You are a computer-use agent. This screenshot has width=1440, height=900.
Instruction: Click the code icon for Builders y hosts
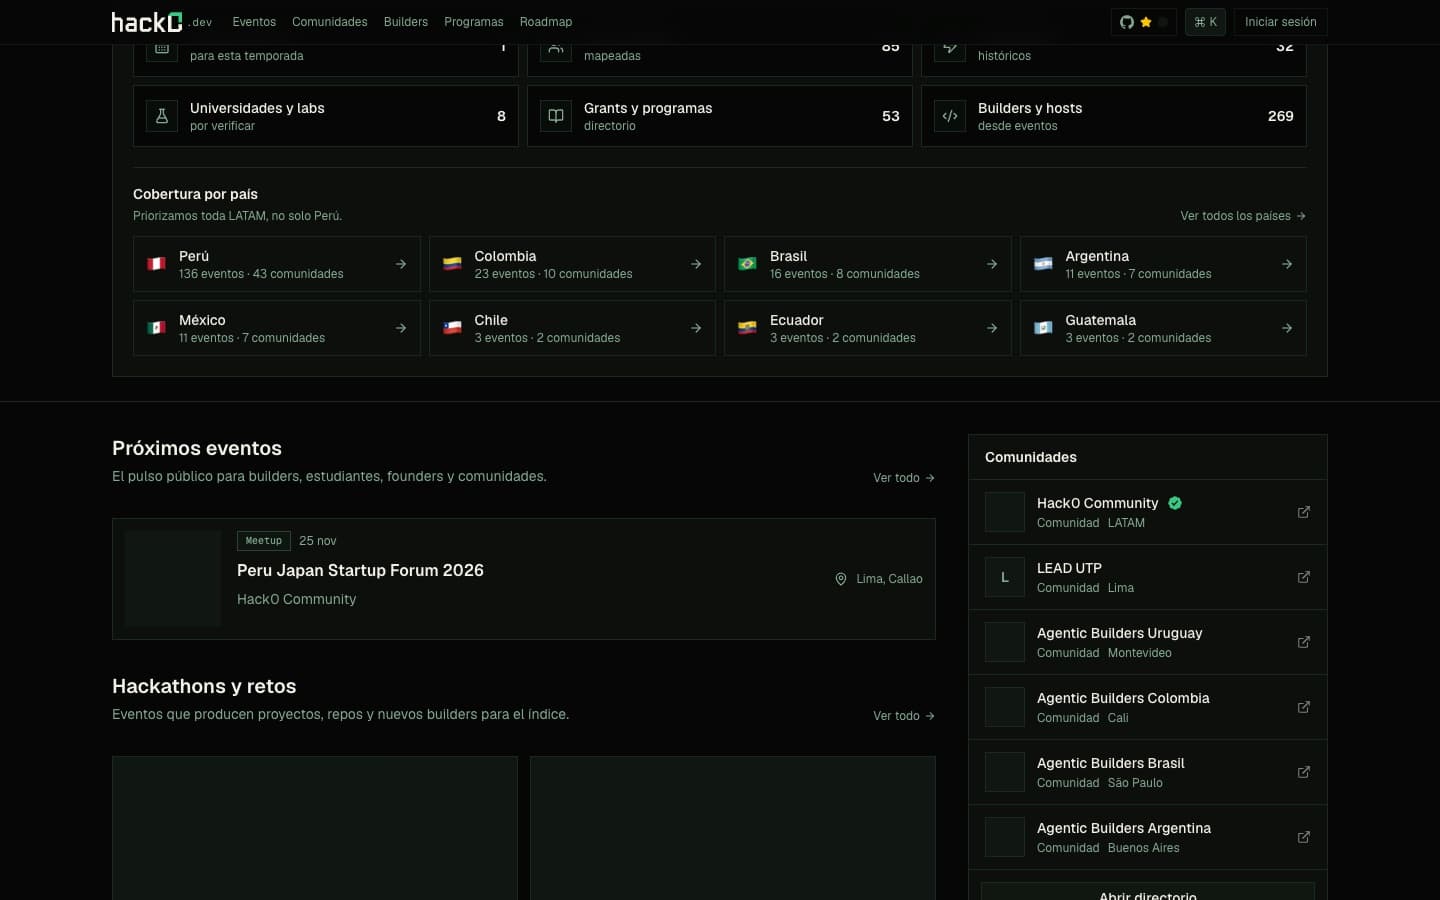950,116
